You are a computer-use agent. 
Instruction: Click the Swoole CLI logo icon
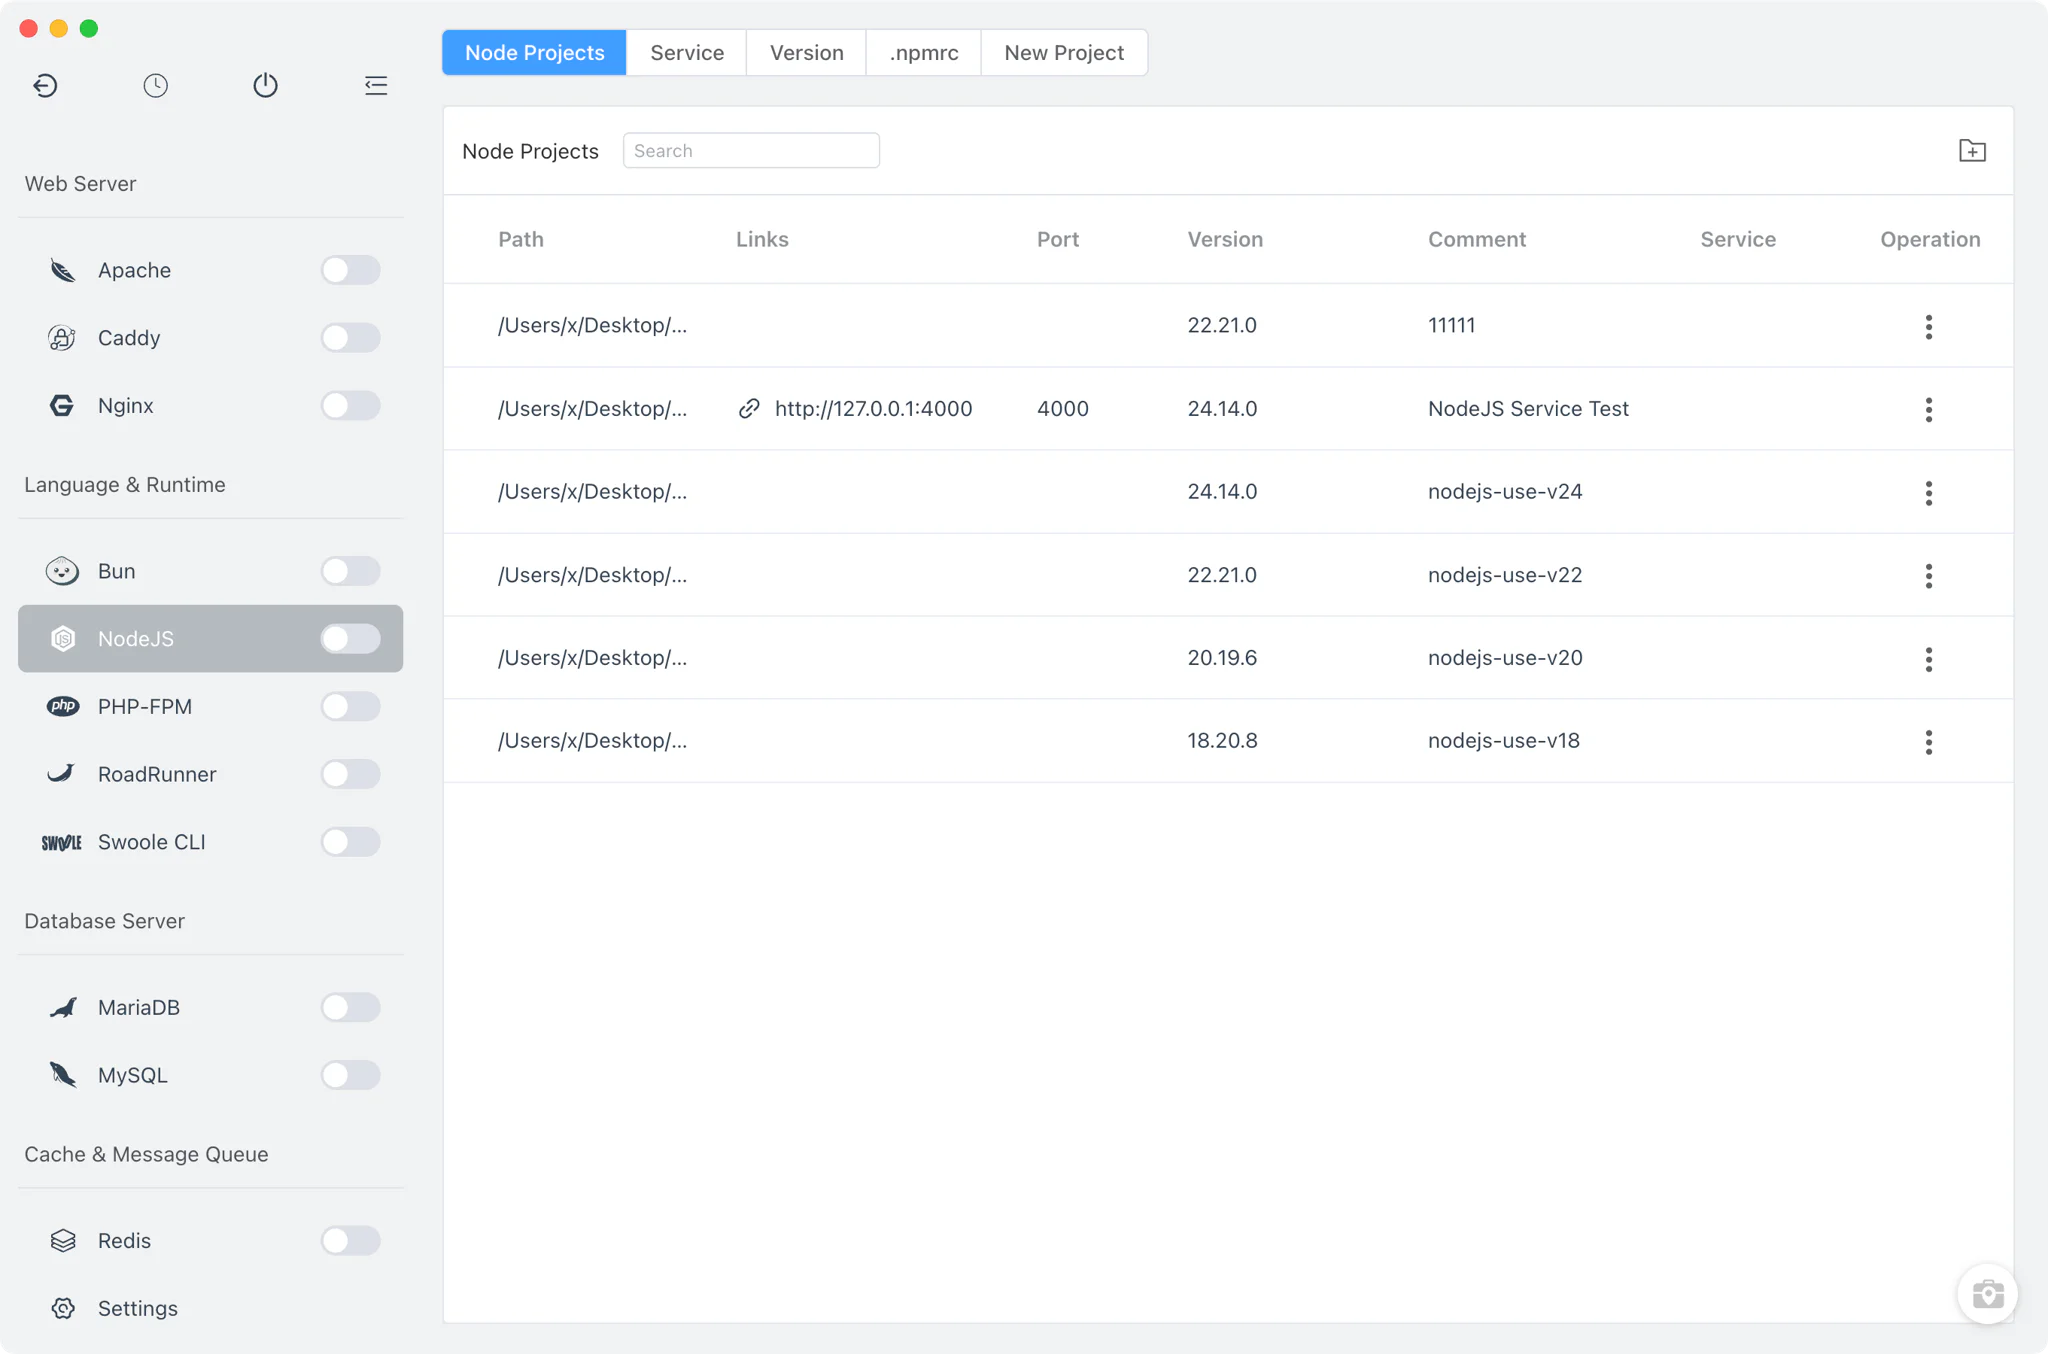point(62,842)
